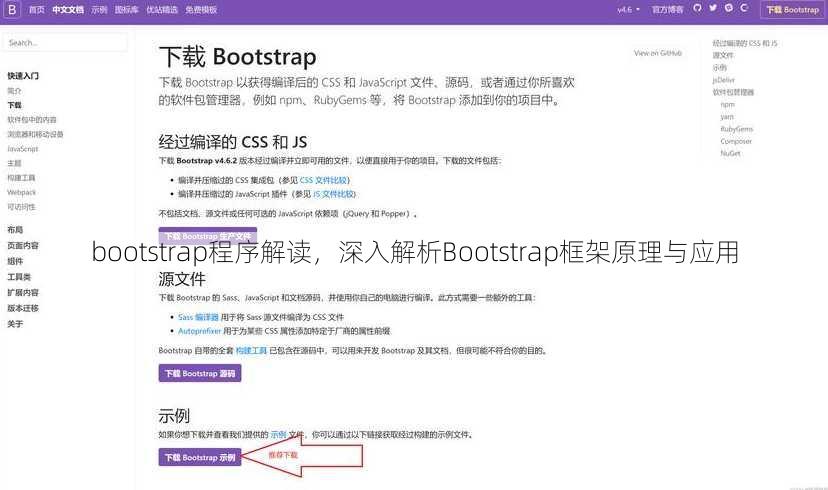The image size is (828, 490).
Task: Open the Slack icon in navbar
Action: click(x=729, y=8)
